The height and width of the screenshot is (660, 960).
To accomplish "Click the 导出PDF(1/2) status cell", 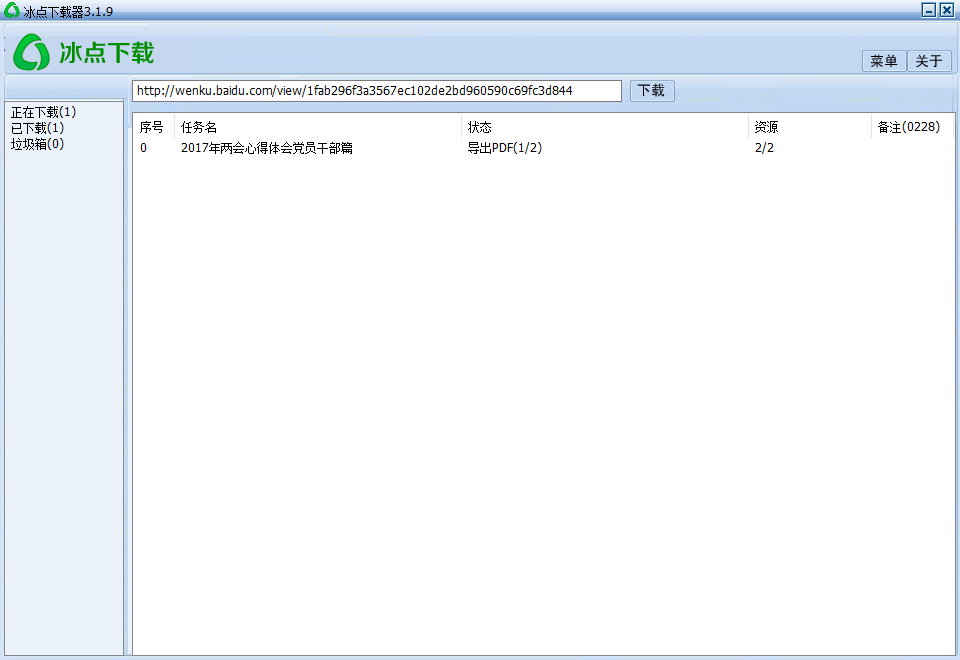I will (x=505, y=148).
